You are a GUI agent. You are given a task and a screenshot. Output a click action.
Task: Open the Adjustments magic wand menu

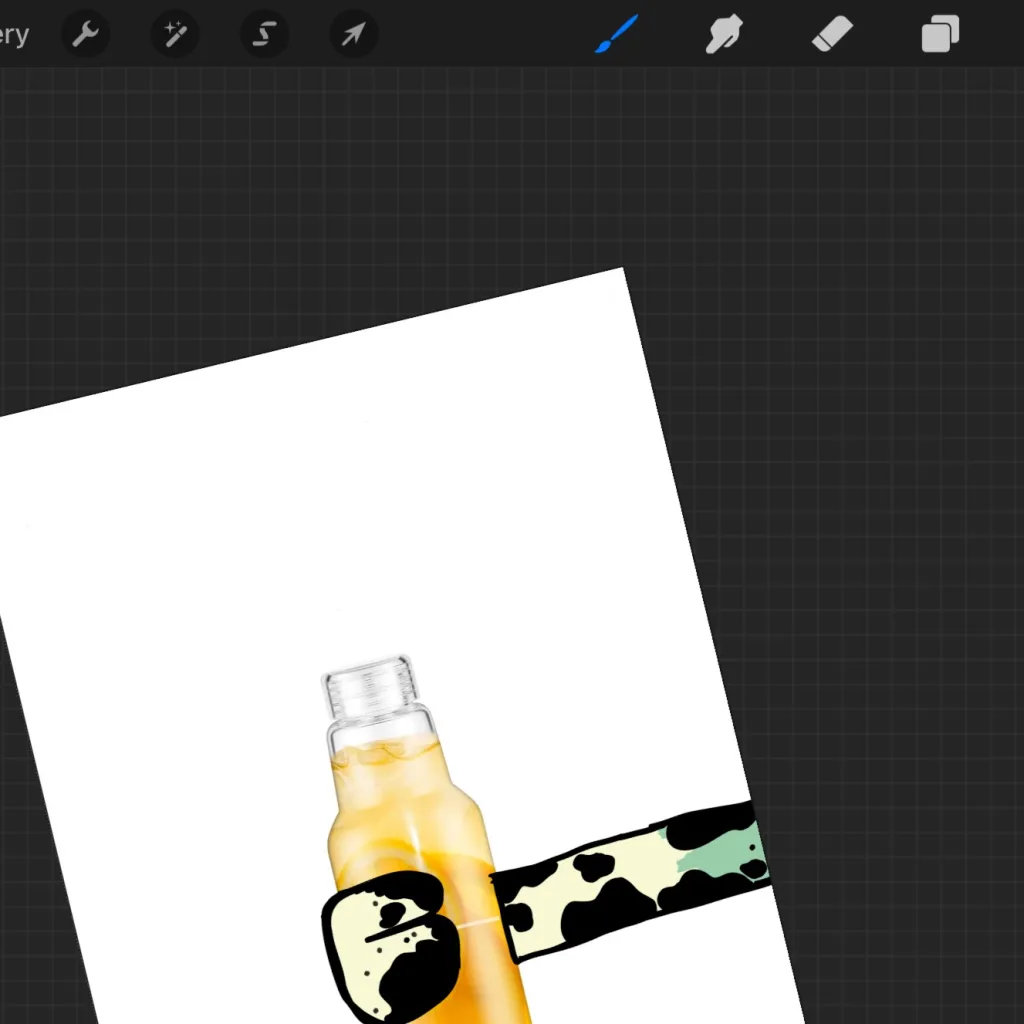[175, 34]
